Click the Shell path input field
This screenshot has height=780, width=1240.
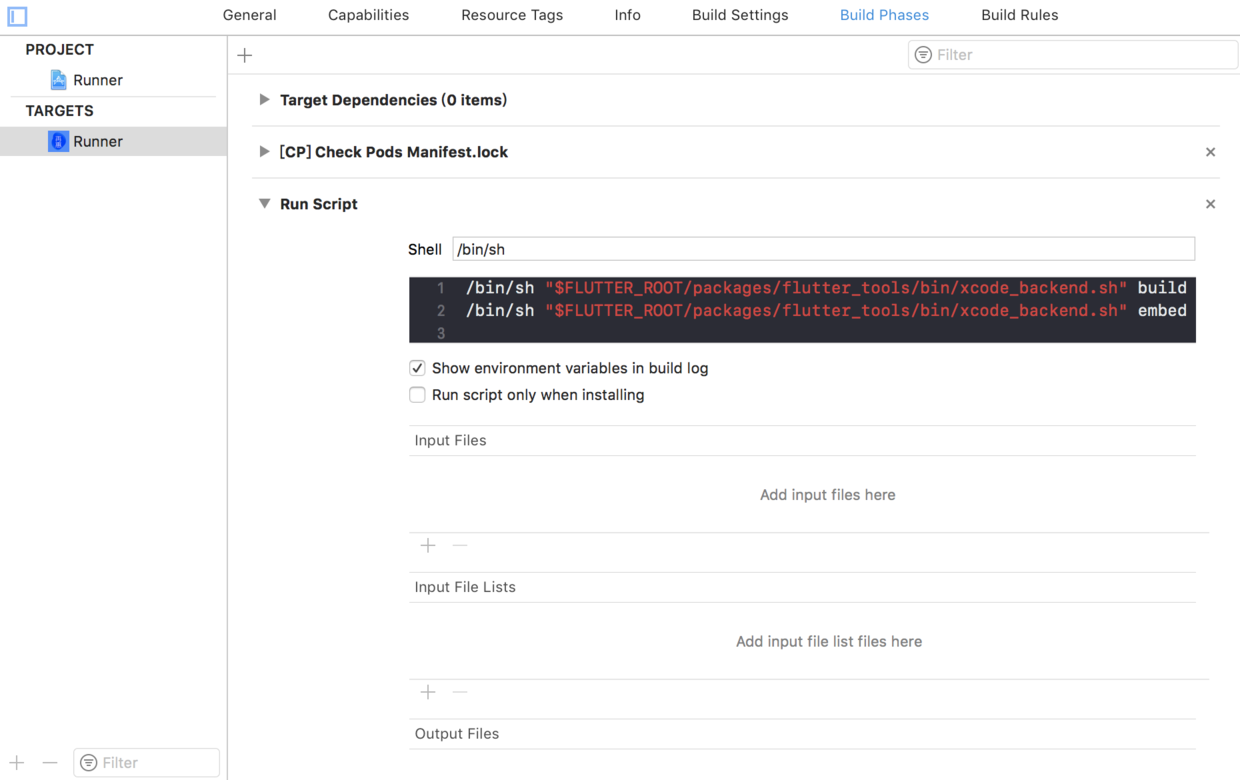823,249
